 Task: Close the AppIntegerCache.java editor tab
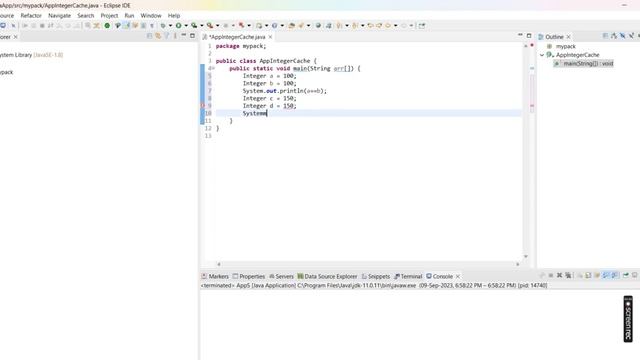(x=270, y=37)
